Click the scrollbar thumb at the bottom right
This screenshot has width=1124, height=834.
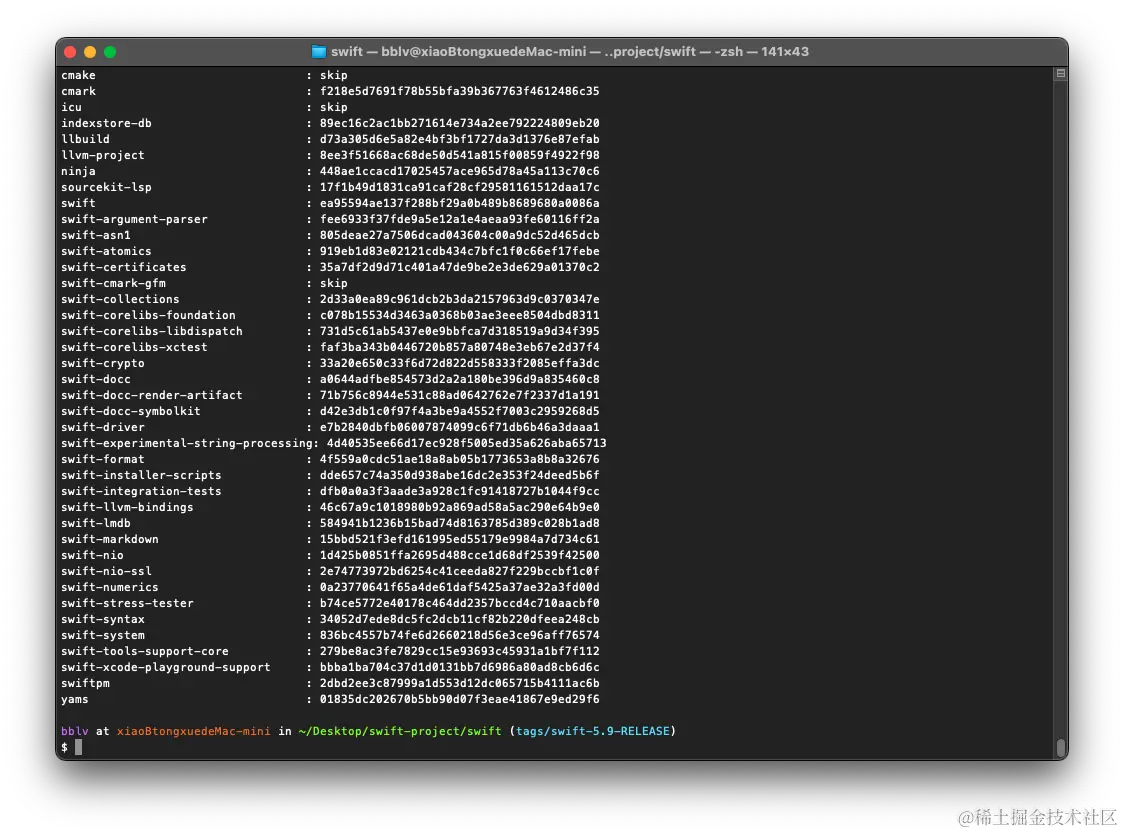[x=1061, y=747]
